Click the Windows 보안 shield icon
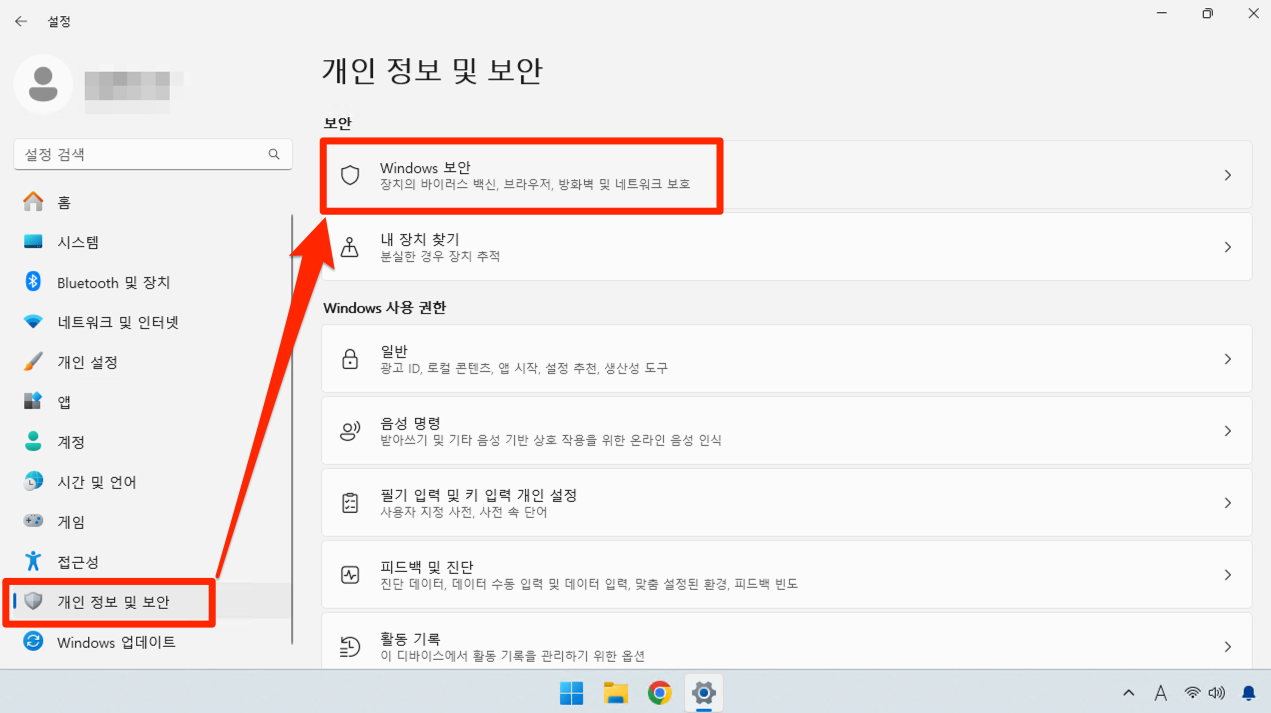This screenshot has width=1271, height=713. pyautogui.click(x=350, y=175)
